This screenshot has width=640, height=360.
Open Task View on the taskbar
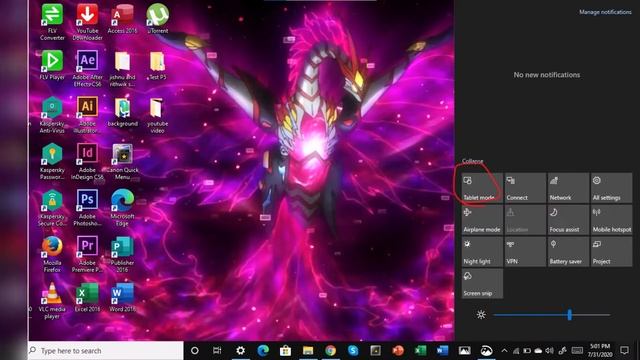(218, 350)
